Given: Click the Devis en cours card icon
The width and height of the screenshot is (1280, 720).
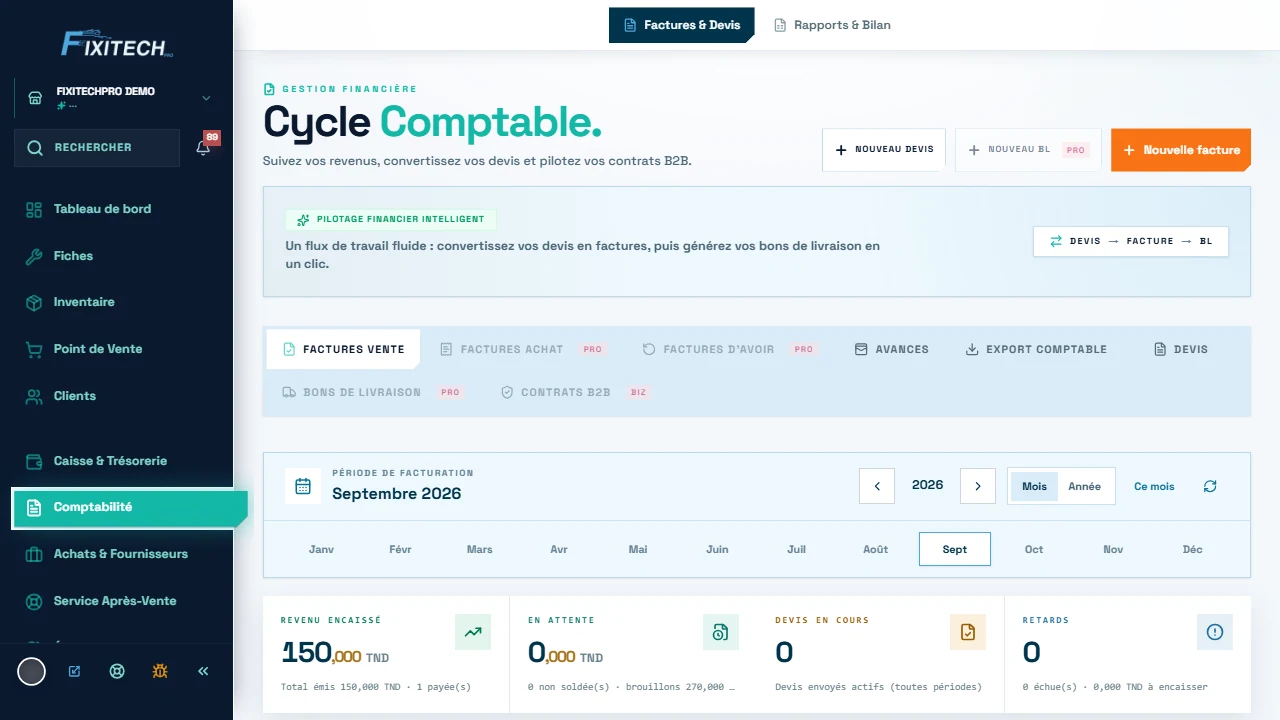Looking at the screenshot, I should pyautogui.click(x=967, y=632).
